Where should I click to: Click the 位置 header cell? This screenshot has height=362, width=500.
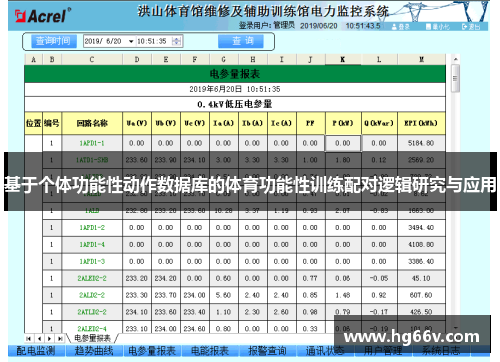[x=33, y=123]
